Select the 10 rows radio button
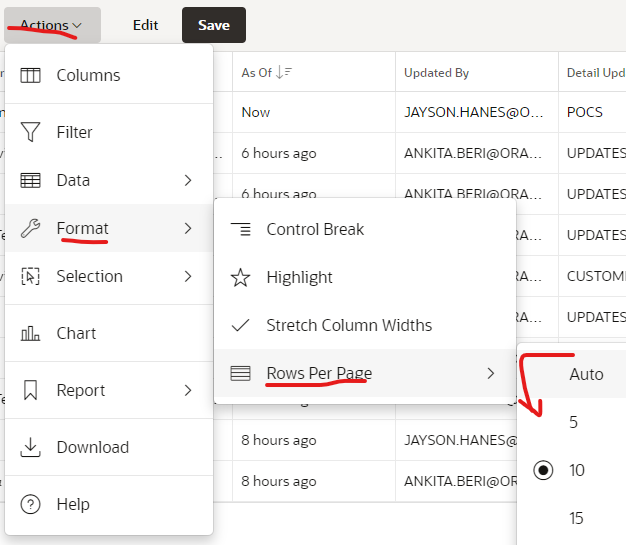This screenshot has height=545, width=626. coord(543,470)
